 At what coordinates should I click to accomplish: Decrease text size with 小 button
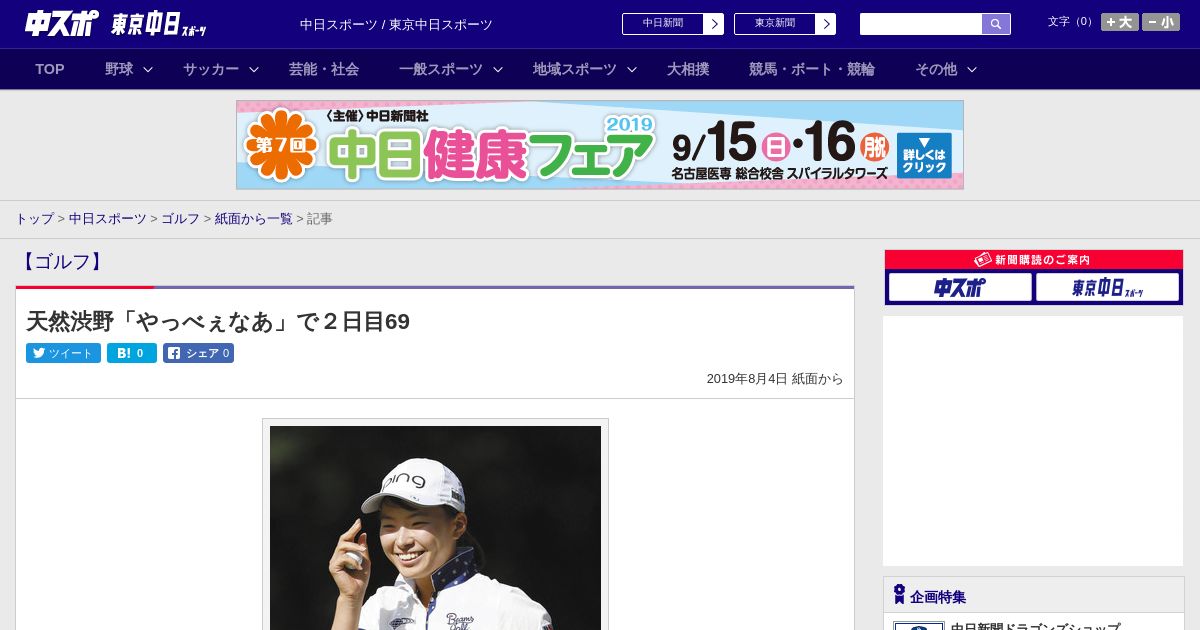coord(1161,22)
